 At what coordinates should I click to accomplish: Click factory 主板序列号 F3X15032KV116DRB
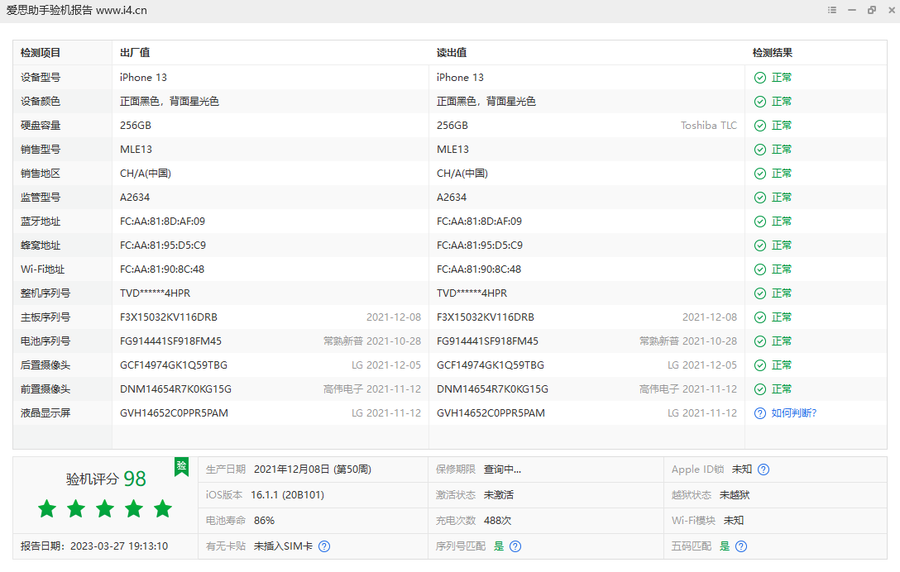tap(168, 317)
